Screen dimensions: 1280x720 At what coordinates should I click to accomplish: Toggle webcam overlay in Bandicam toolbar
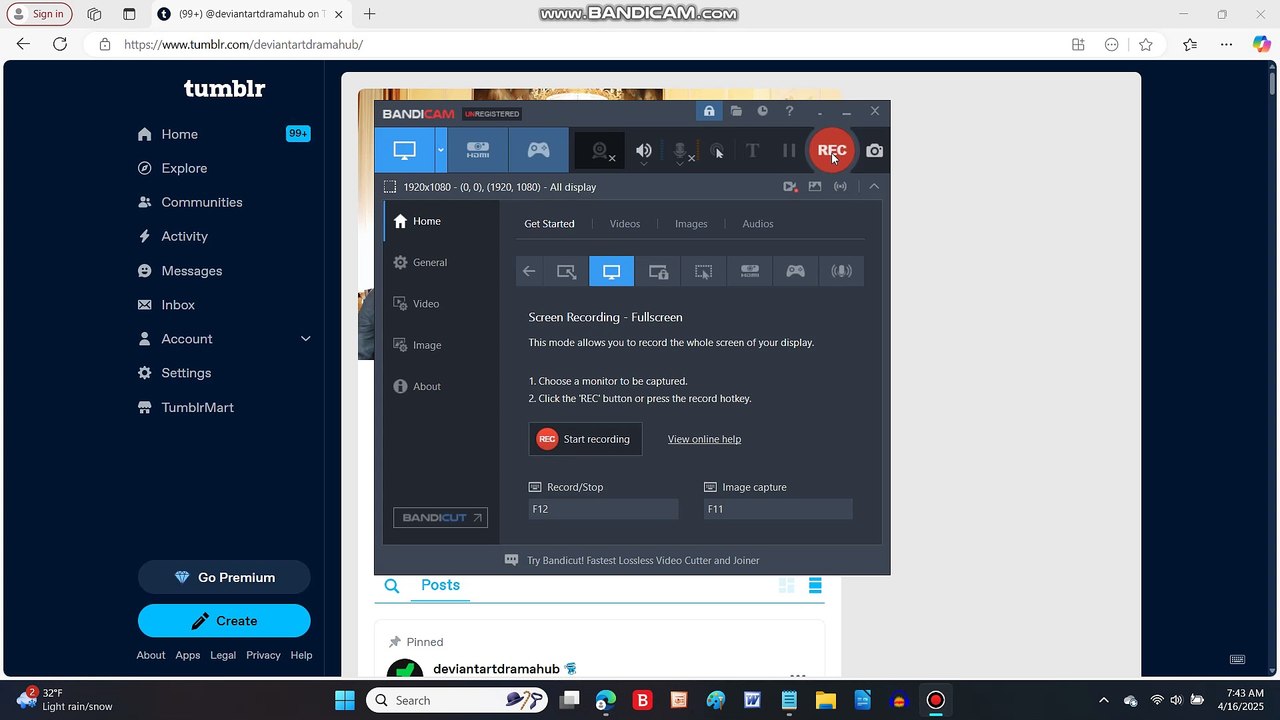click(600, 151)
